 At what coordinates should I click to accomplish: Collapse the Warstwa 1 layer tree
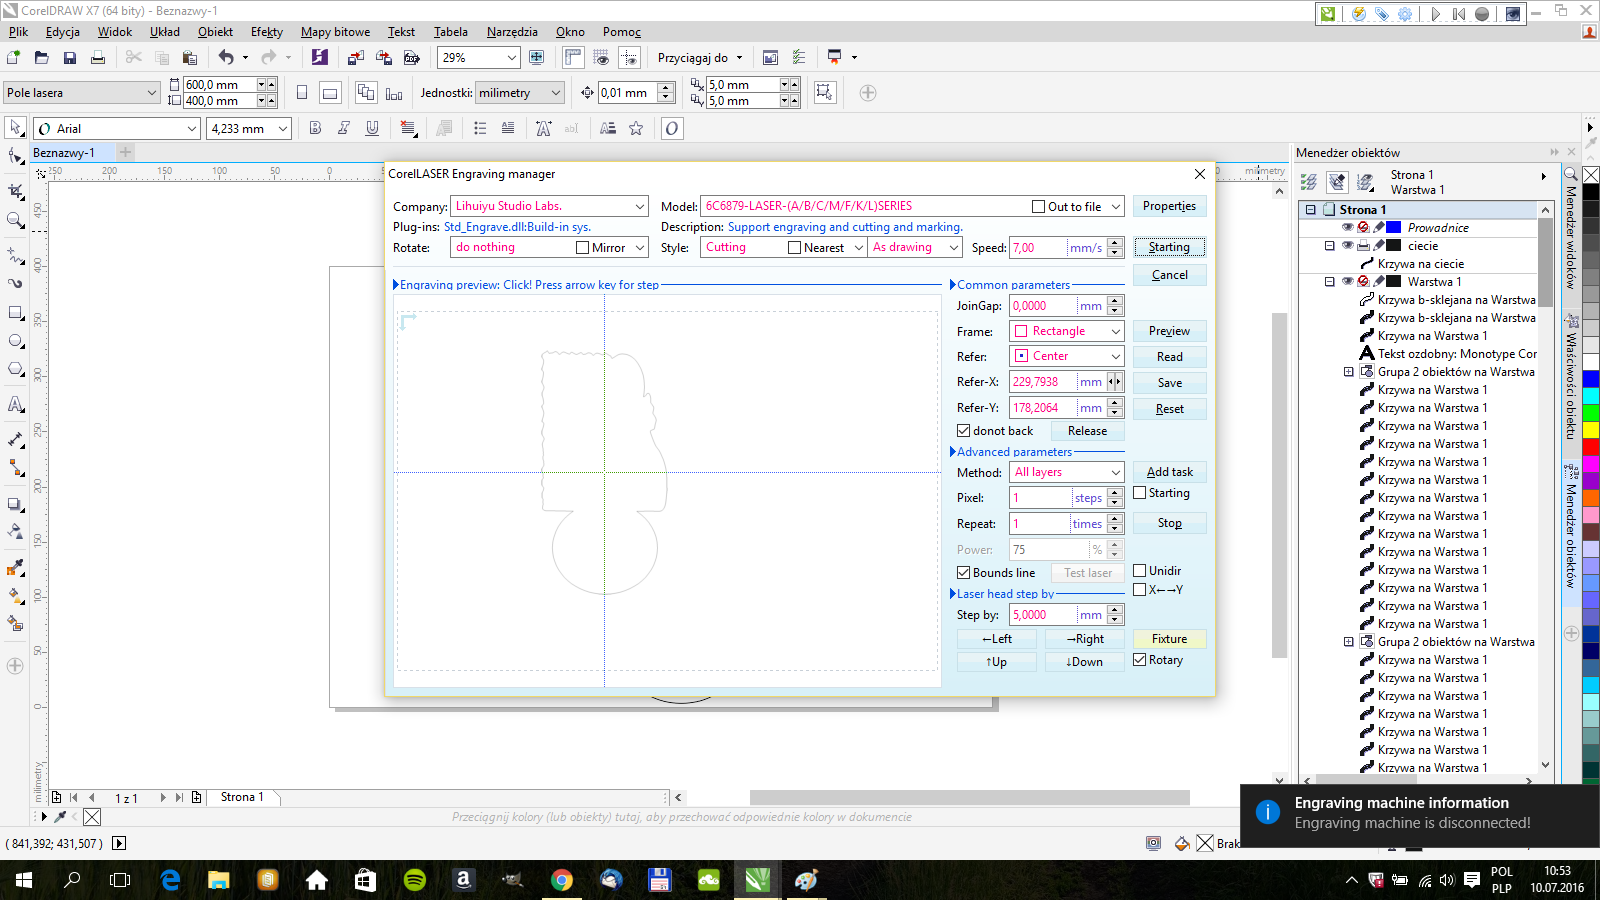[x=1330, y=282]
